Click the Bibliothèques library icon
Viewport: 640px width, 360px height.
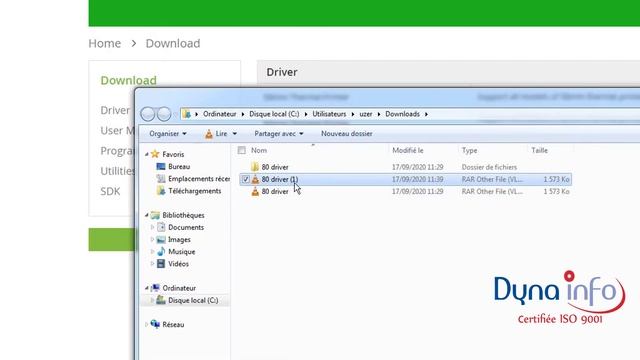click(x=155, y=215)
